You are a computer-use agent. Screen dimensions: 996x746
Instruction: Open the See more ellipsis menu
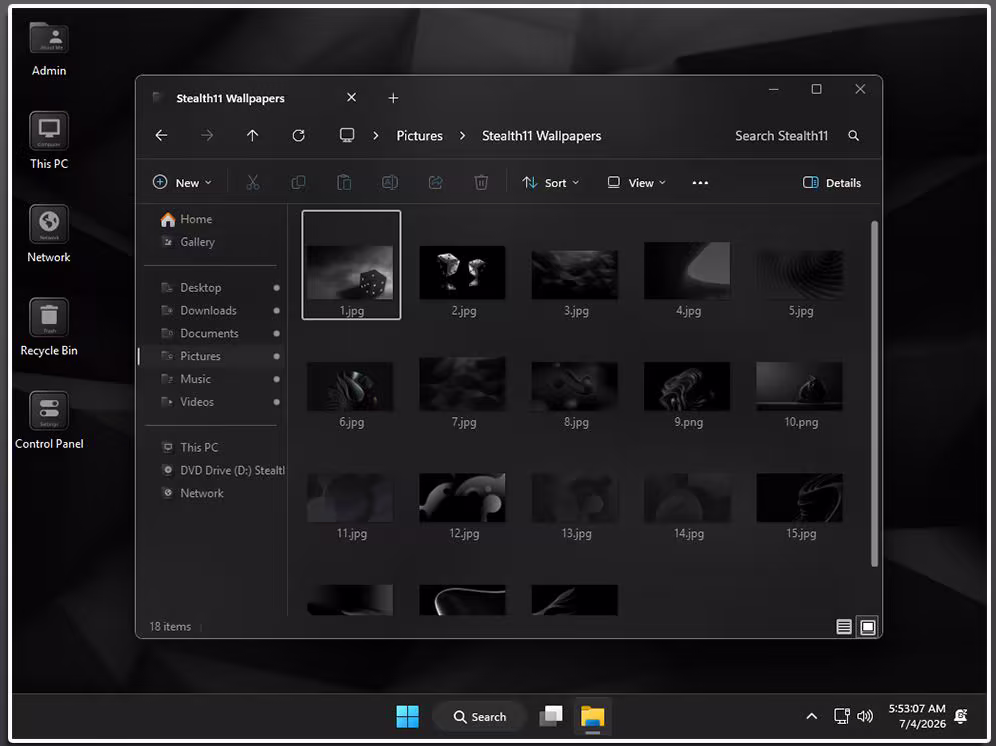click(x=700, y=183)
